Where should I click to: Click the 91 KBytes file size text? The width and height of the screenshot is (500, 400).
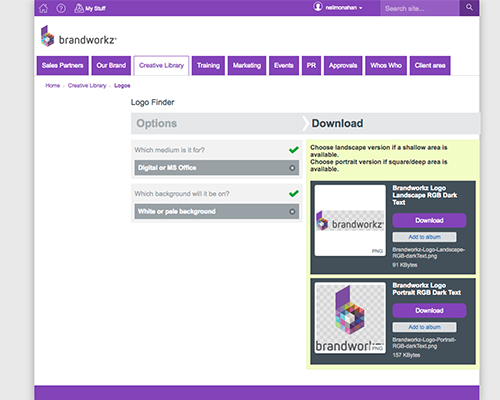[x=405, y=265]
